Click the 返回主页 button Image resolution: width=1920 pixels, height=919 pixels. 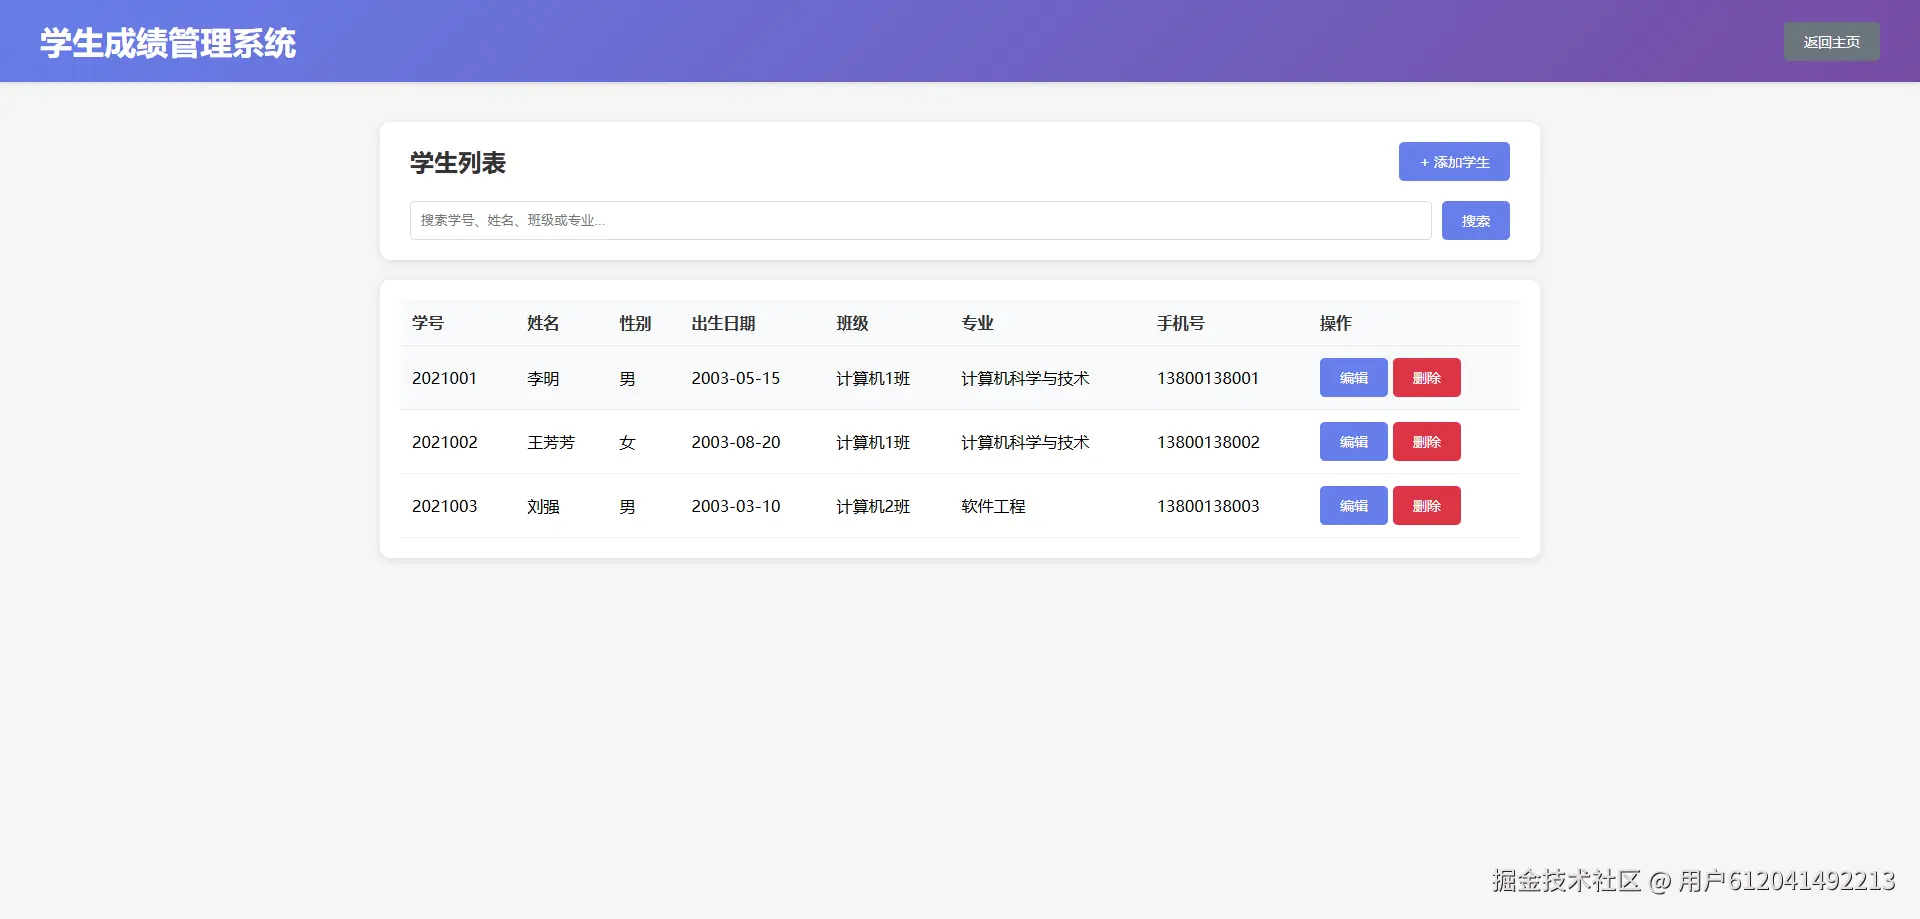click(1831, 42)
